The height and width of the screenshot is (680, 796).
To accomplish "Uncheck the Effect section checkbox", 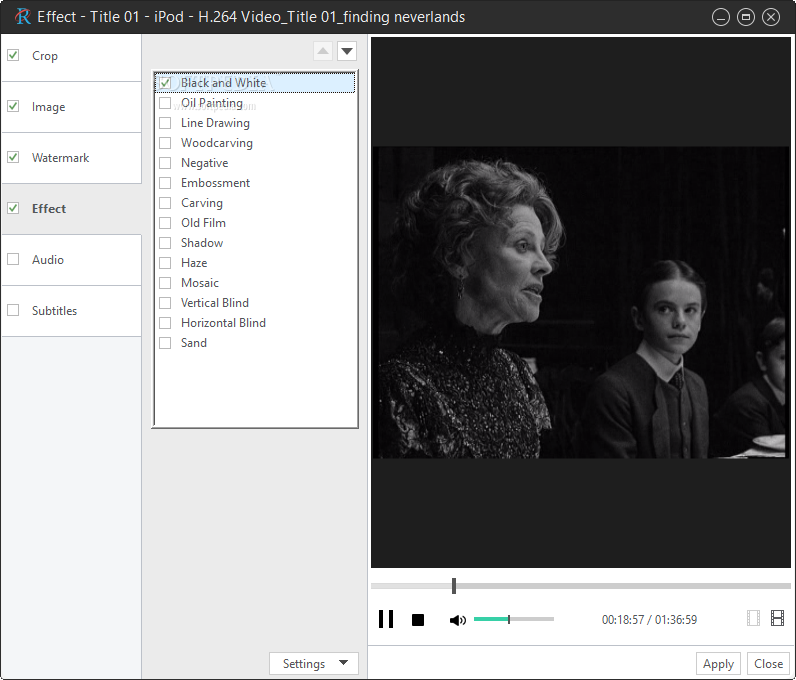I will click(13, 208).
